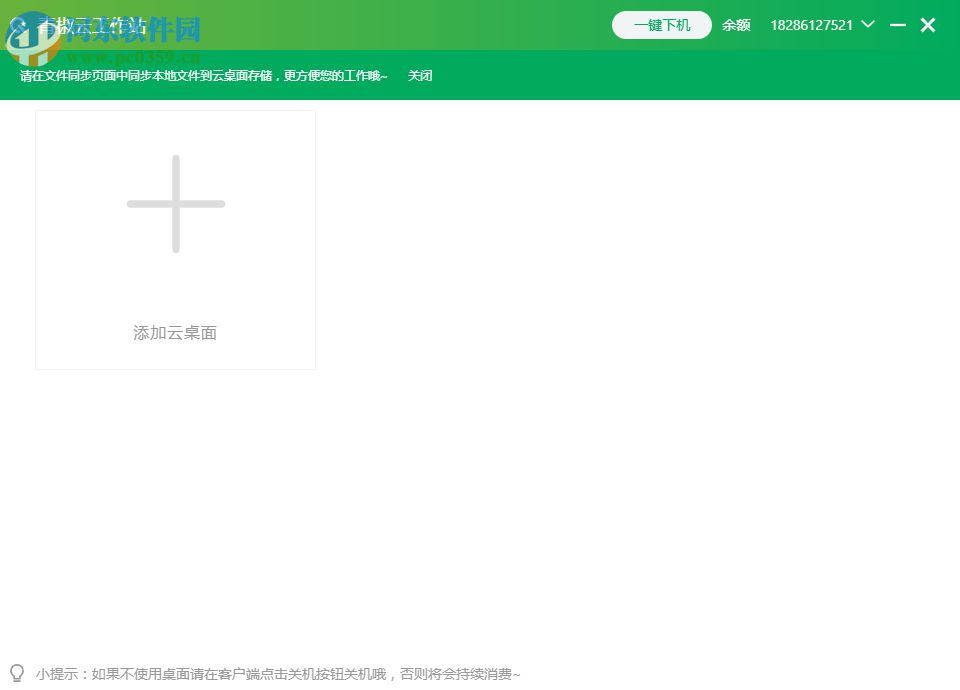
Task: Click inside the add desktop placeholder box
Action: [175, 240]
